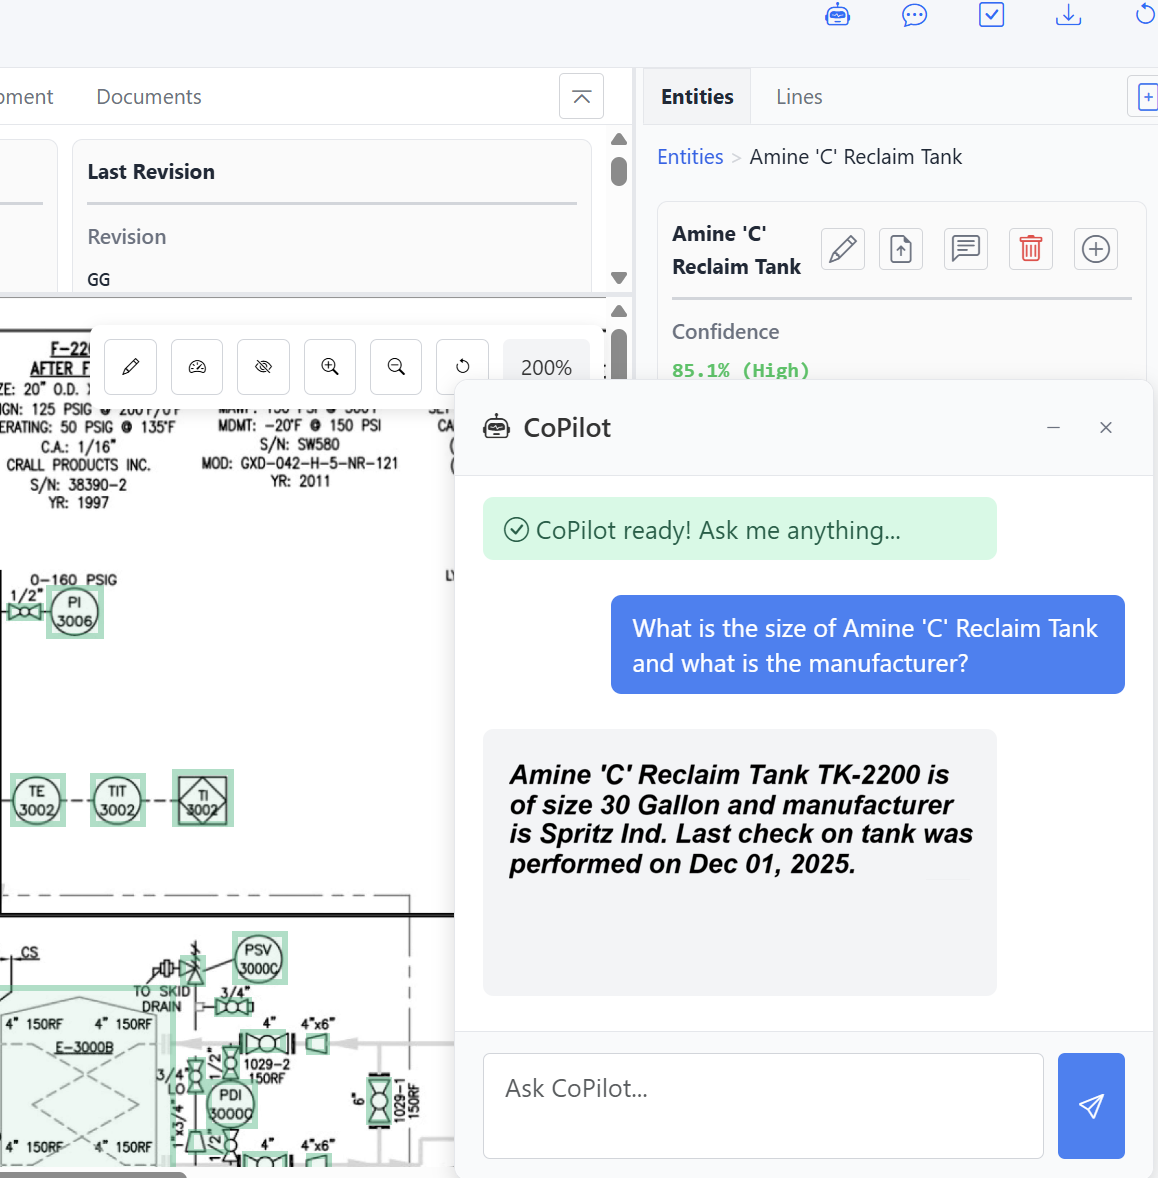Image resolution: width=1158 pixels, height=1178 pixels.
Task: Export the Amine 'C' Reclaim Tank entity
Action: tap(901, 249)
